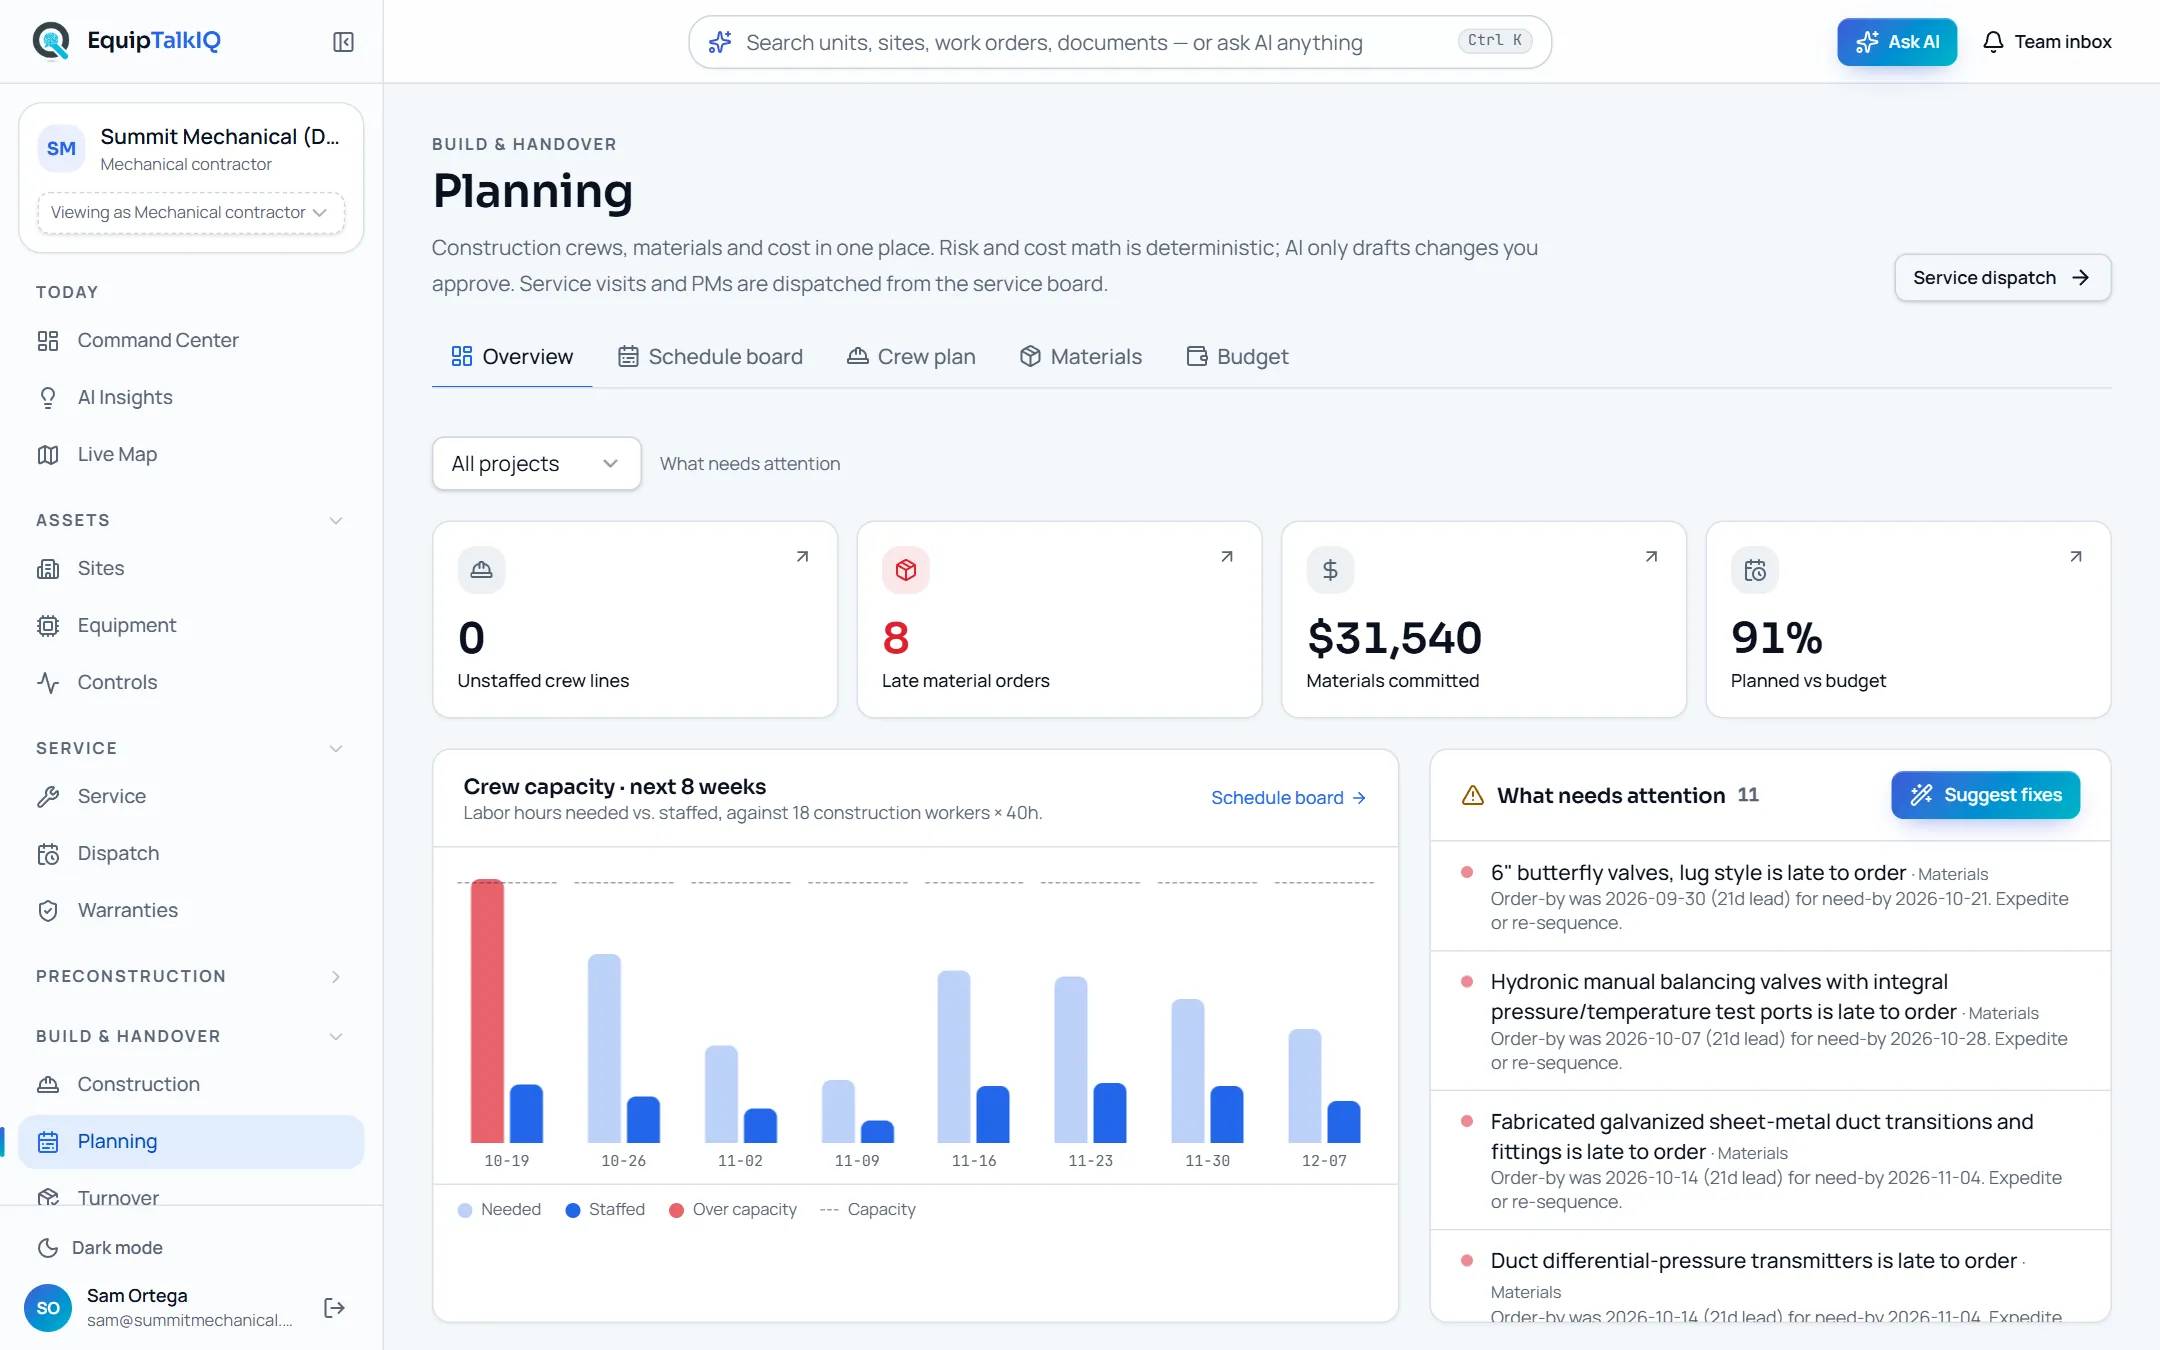2160x1350 pixels.
Task: Open Planning in the sidebar
Action: (190, 1141)
